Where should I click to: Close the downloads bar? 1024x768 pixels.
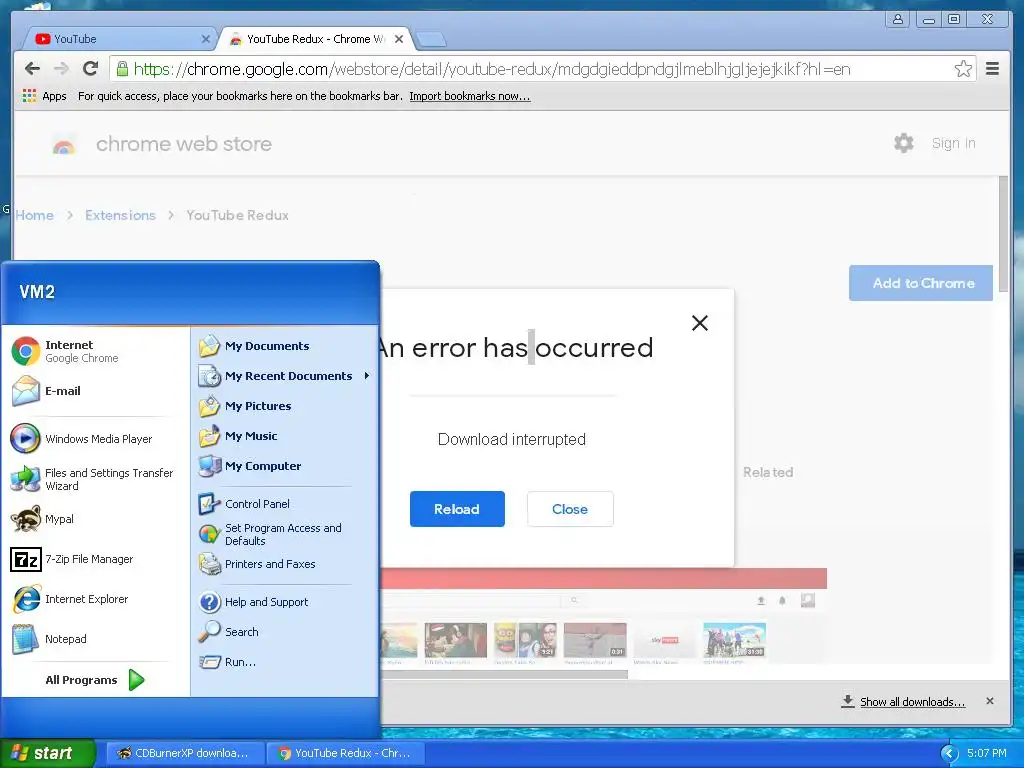click(x=990, y=701)
